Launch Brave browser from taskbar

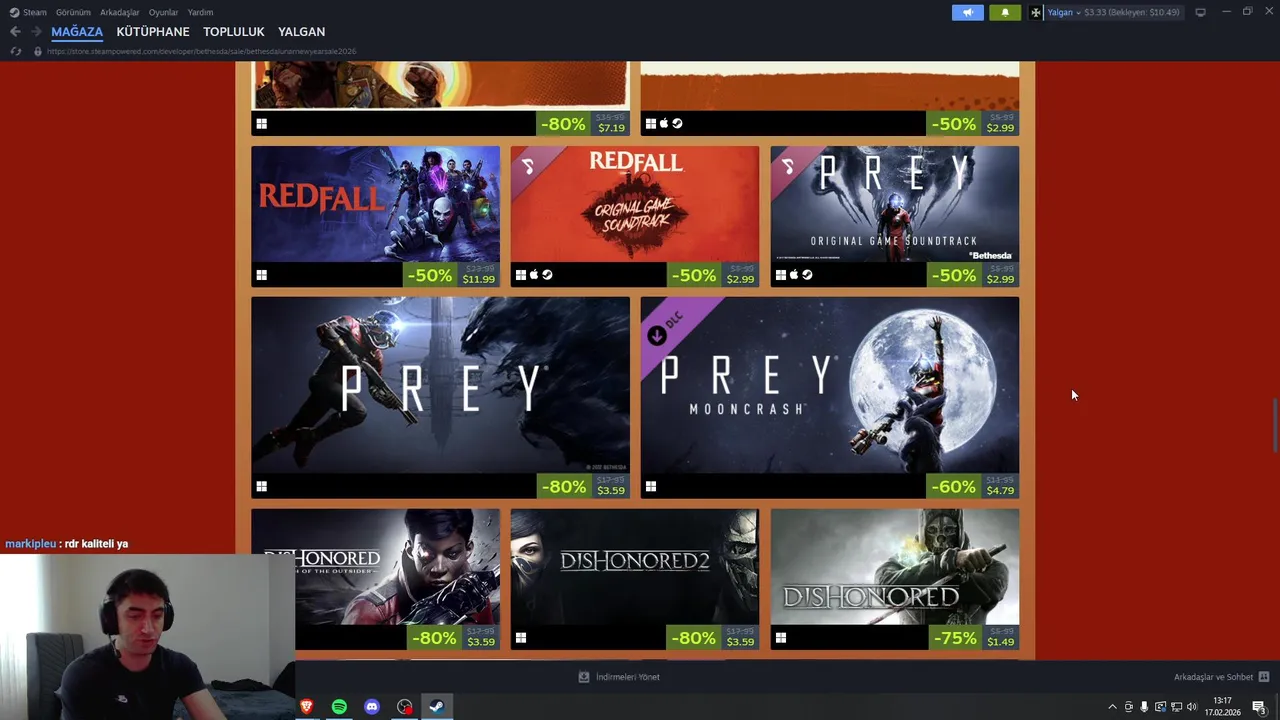[x=306, y=706]
